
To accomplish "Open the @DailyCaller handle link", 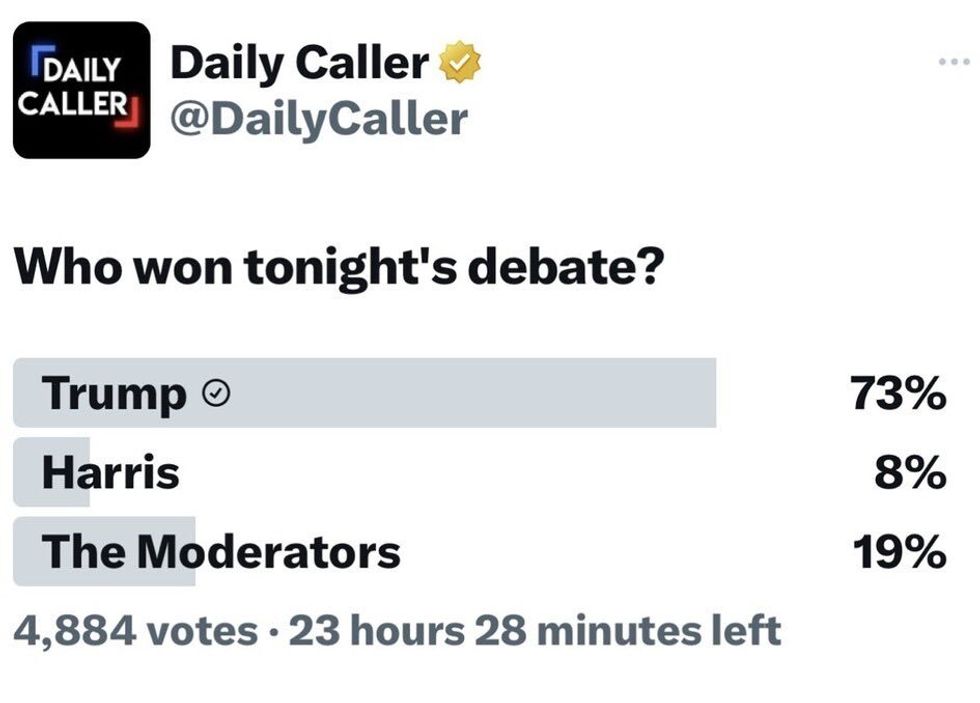I will [318, 119].
